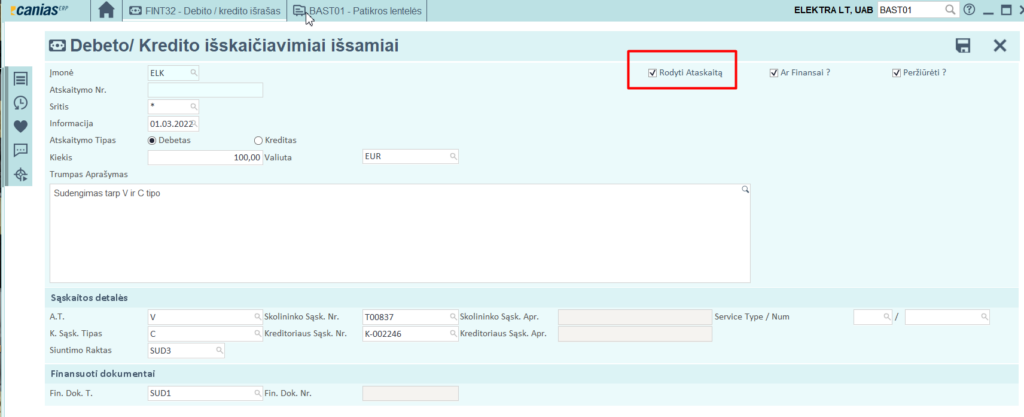This screenshot has height=417, width=1024.
Task: Click the Save diskette icon
Action: [963, 46]
